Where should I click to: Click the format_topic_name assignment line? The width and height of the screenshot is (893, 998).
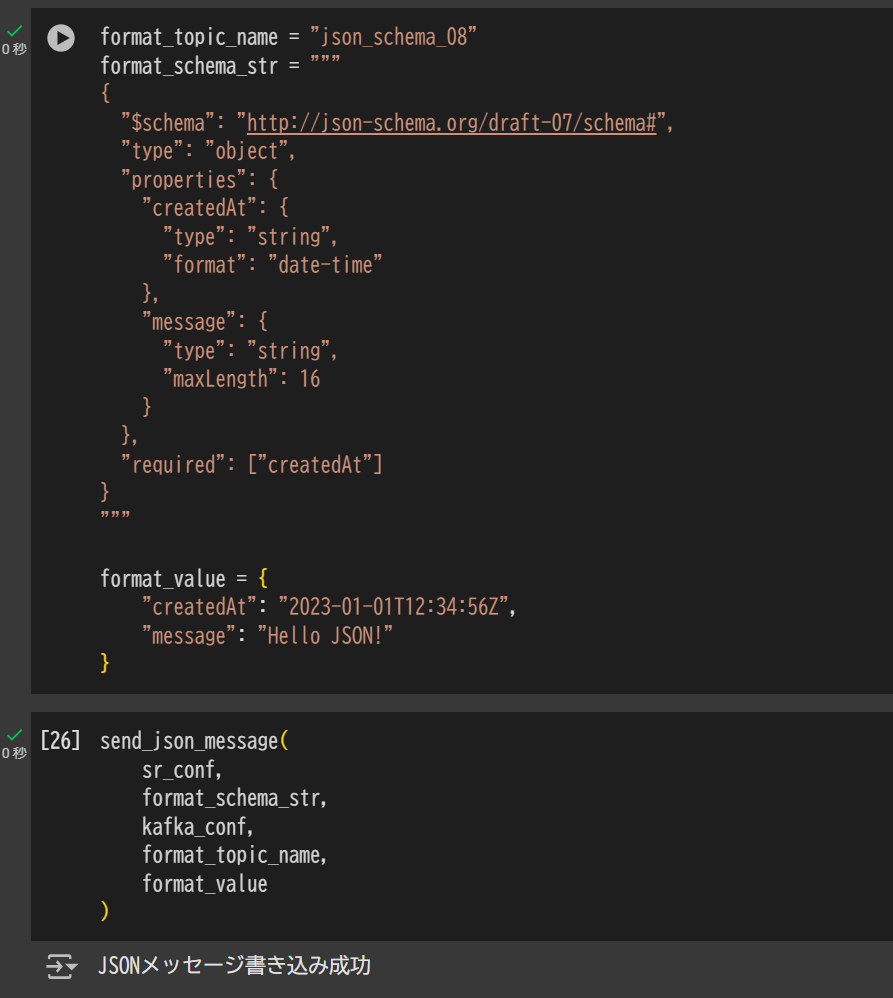point(288,37)
